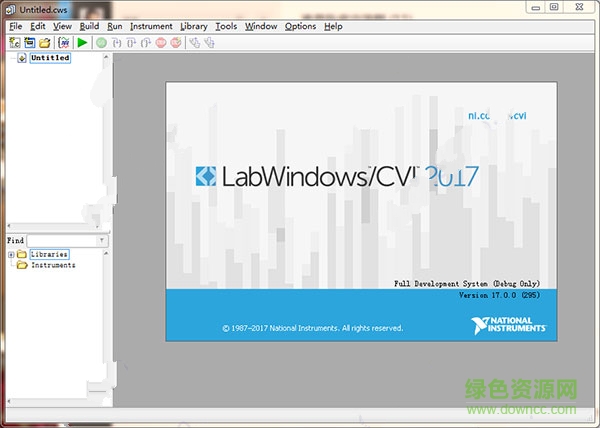Click the Step Over toolbar icon
Viewport: 600px width, 428px height.
131,43
